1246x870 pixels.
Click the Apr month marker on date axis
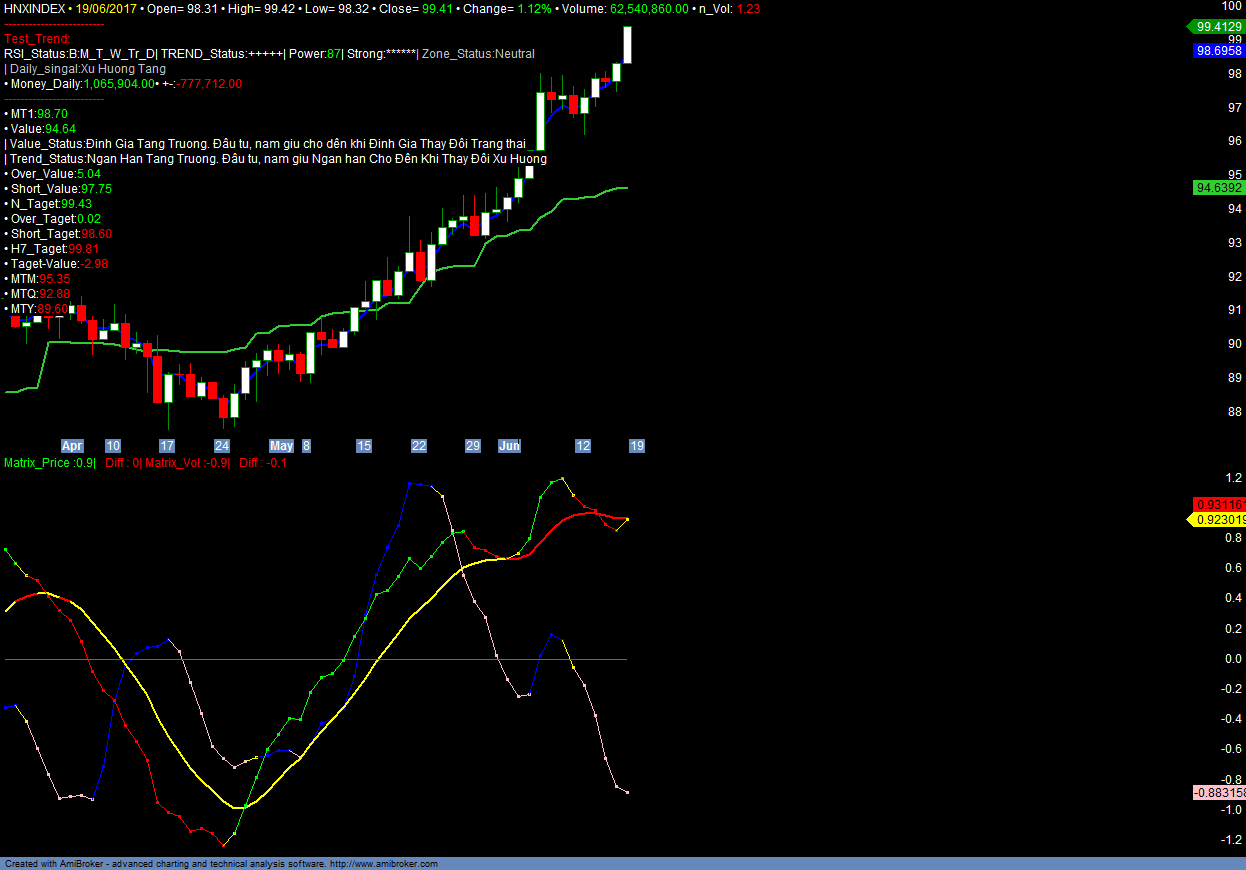(x=72, y=446)
